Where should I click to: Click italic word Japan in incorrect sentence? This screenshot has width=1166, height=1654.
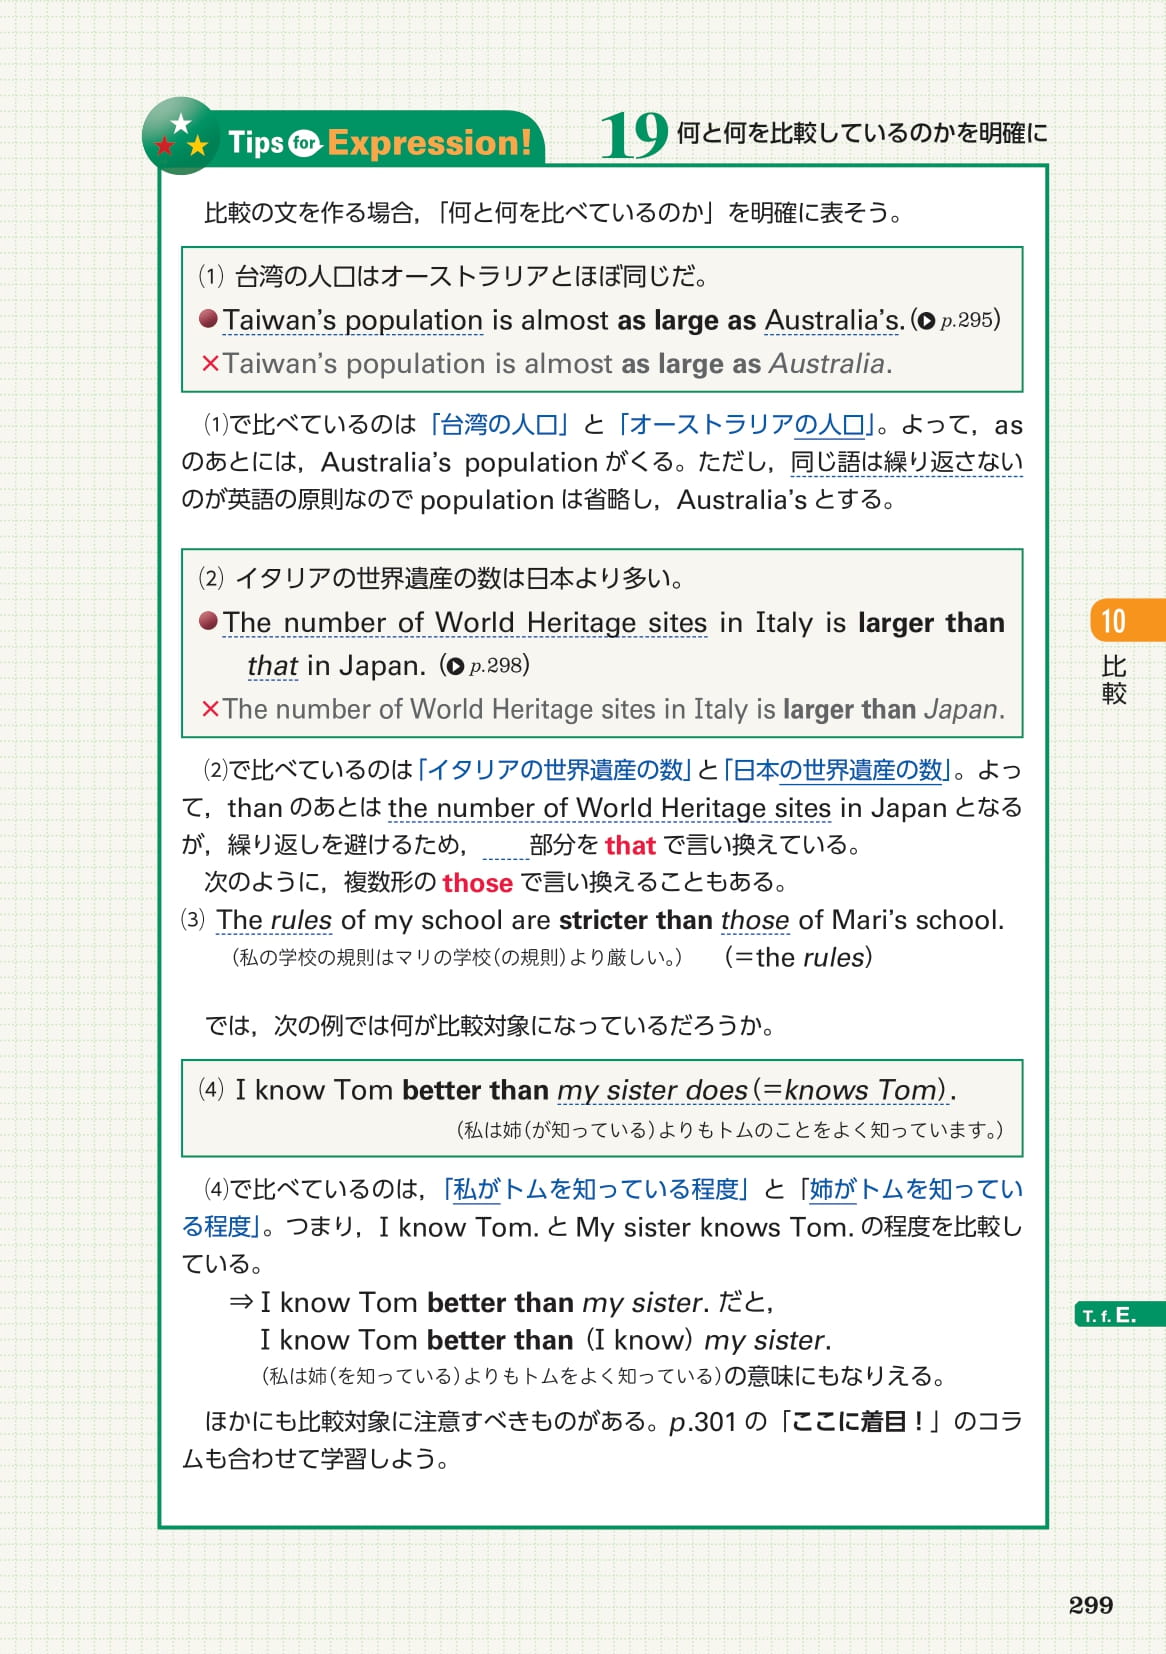[x=961, y=709]
